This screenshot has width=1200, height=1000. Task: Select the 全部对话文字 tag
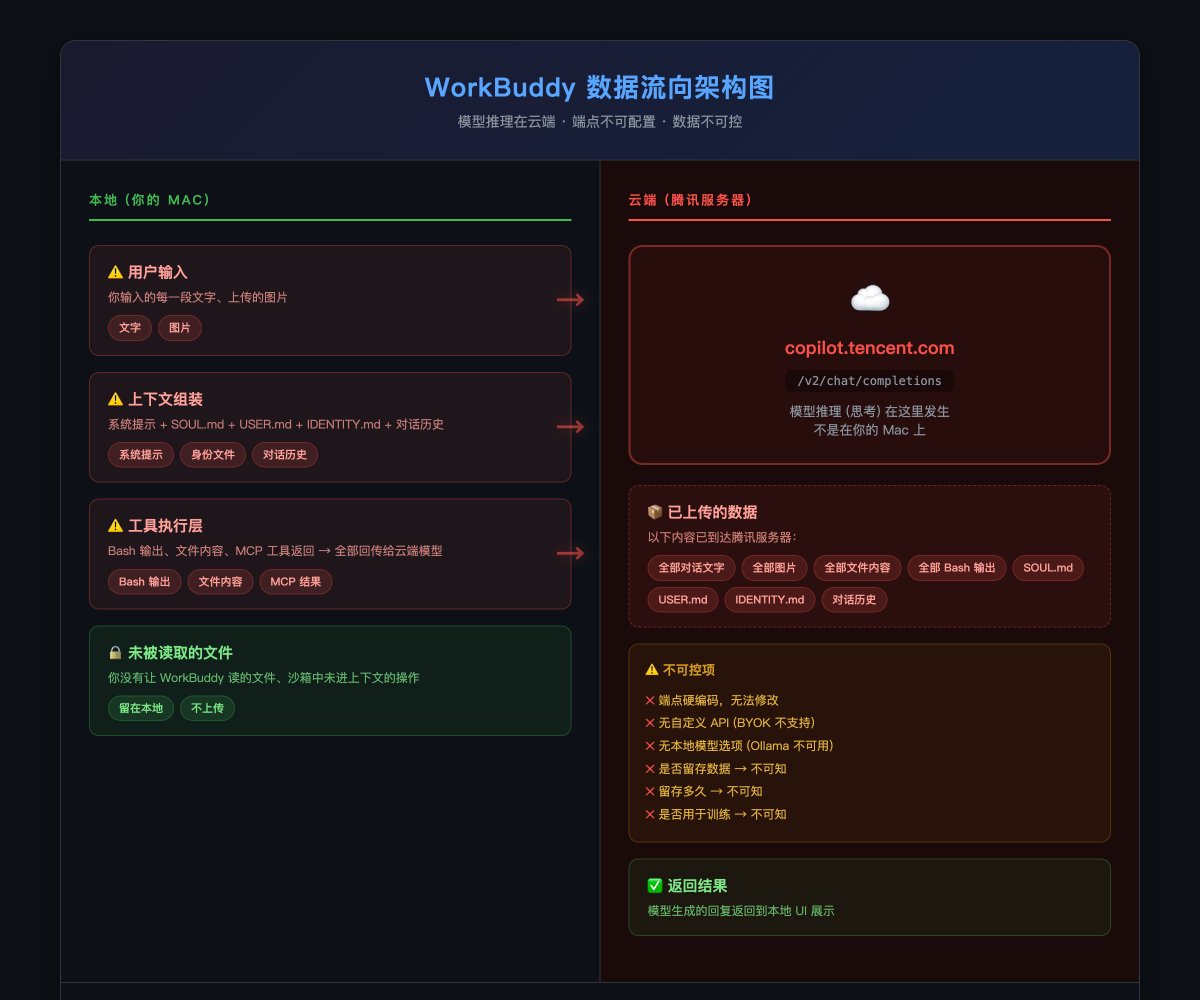coord(691,568)
